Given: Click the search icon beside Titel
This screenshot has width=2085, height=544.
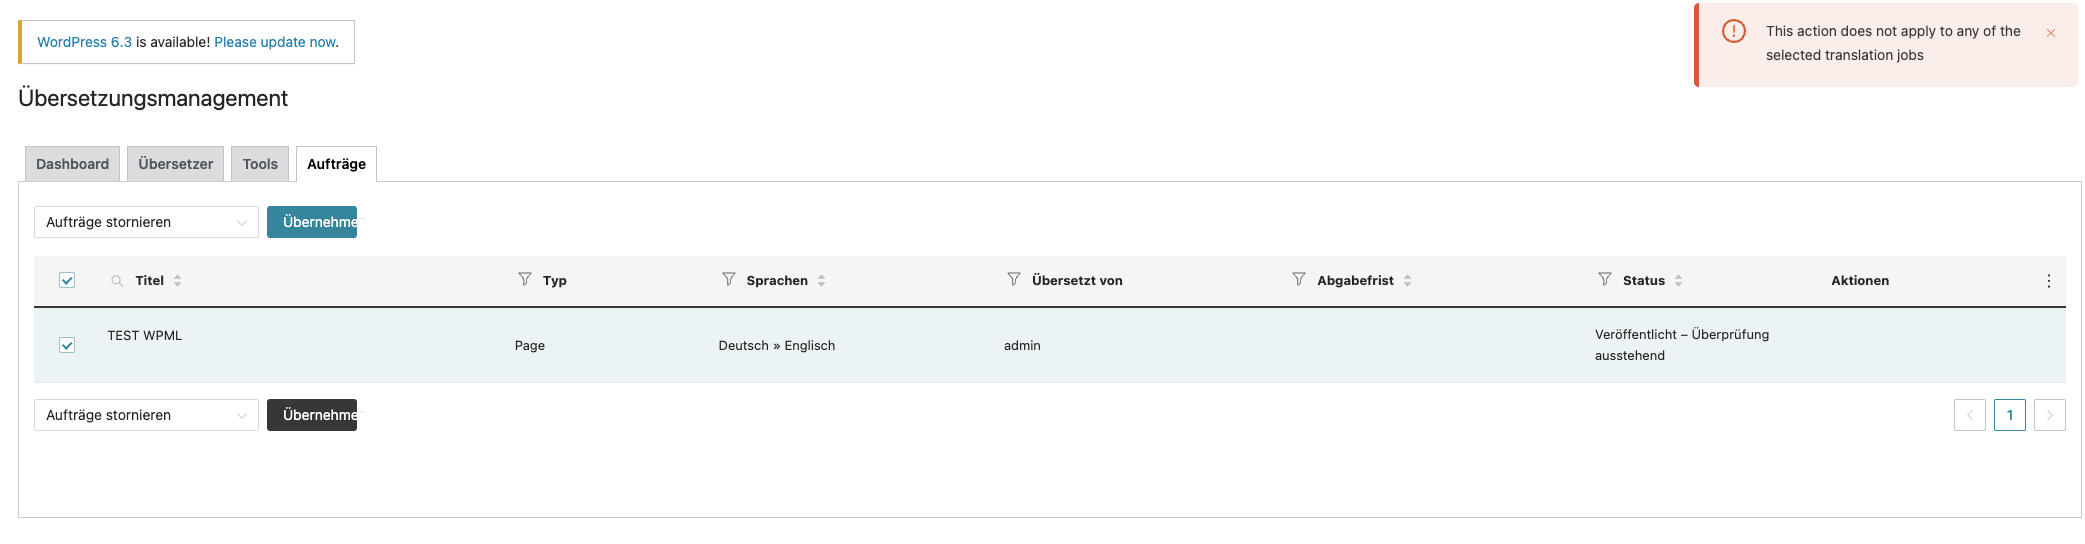Looking at the screenshot, I should point(117,281).
